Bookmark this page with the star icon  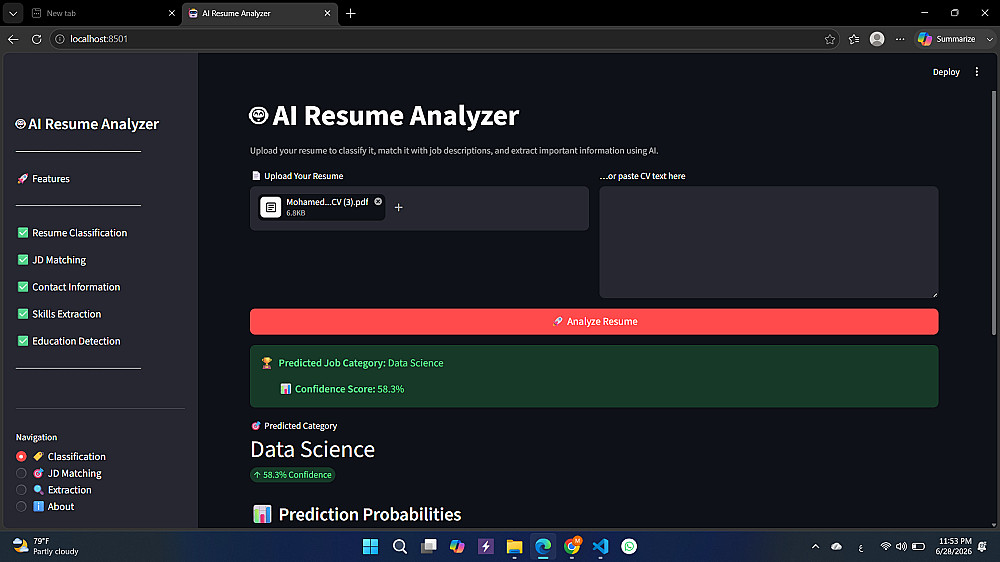point(830,39)
